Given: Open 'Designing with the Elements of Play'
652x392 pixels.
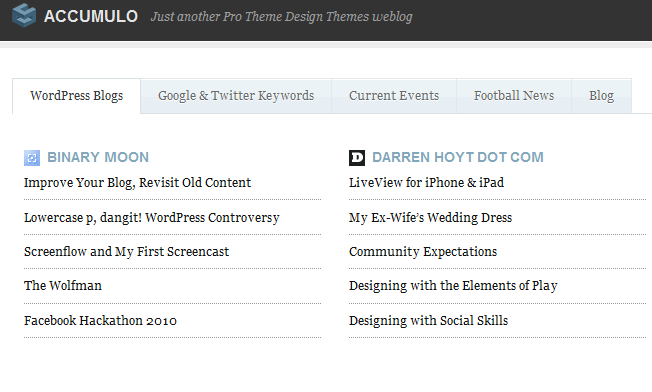Looking at the screenshot, I should 453,286.
